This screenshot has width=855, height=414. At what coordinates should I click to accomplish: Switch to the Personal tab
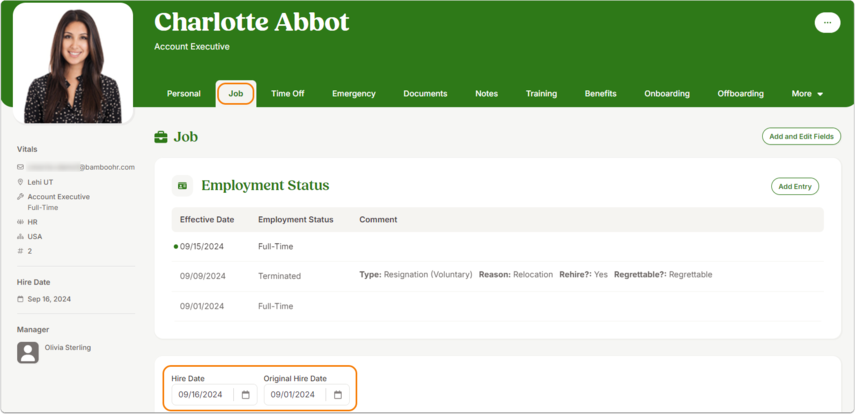point(184,94)
